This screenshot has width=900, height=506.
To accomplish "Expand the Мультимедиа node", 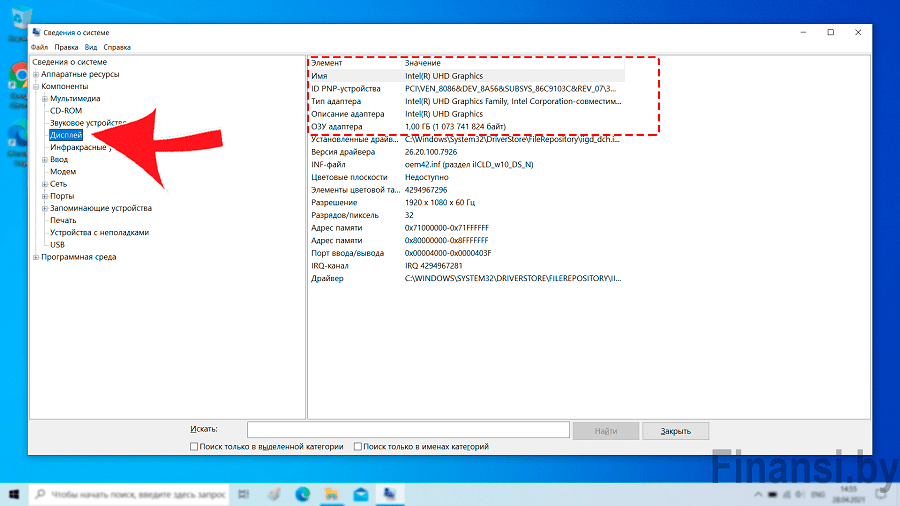I will point(45,99).
